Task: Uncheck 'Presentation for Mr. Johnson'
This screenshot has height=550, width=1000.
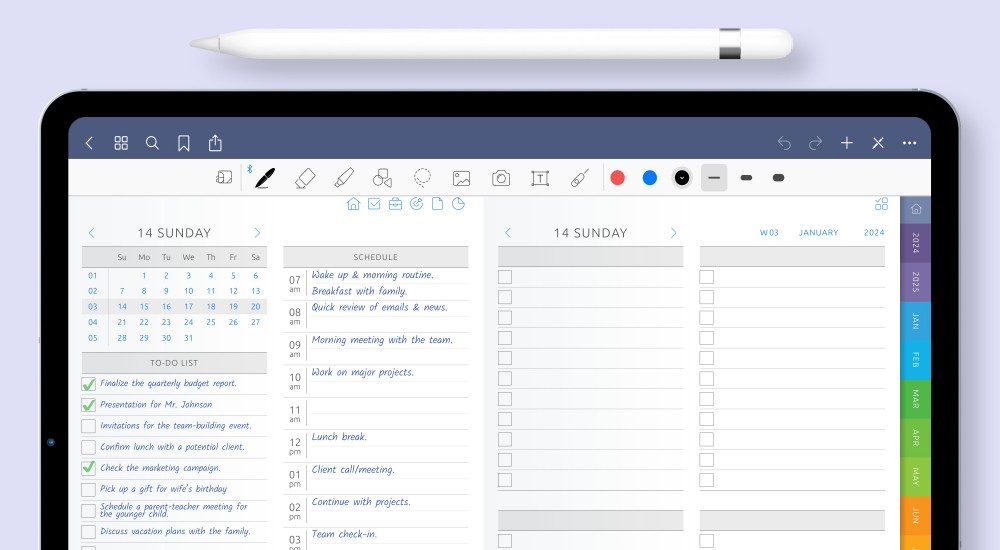Action: pos(89,405)
